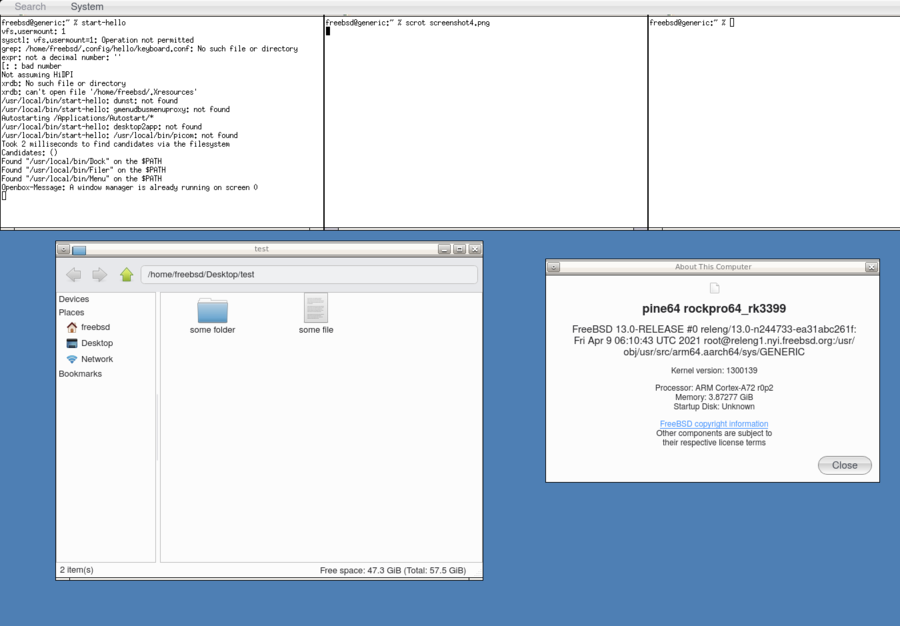Open the System menu
Viewport: 900px width, 626px height.
(87, 7)
